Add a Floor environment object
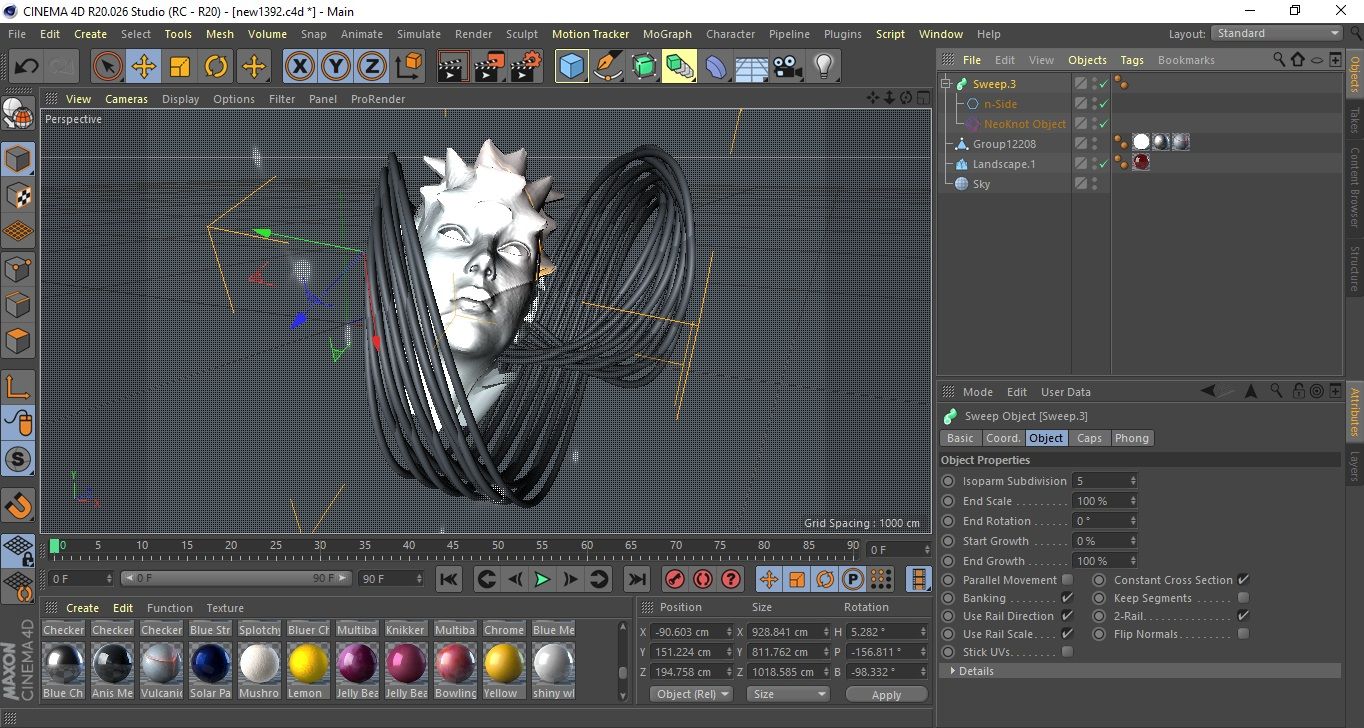 click(751, 67)
